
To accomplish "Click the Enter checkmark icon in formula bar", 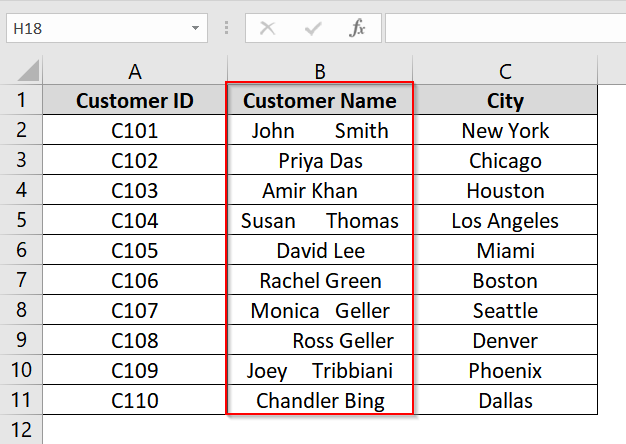I will pos(313,28).
